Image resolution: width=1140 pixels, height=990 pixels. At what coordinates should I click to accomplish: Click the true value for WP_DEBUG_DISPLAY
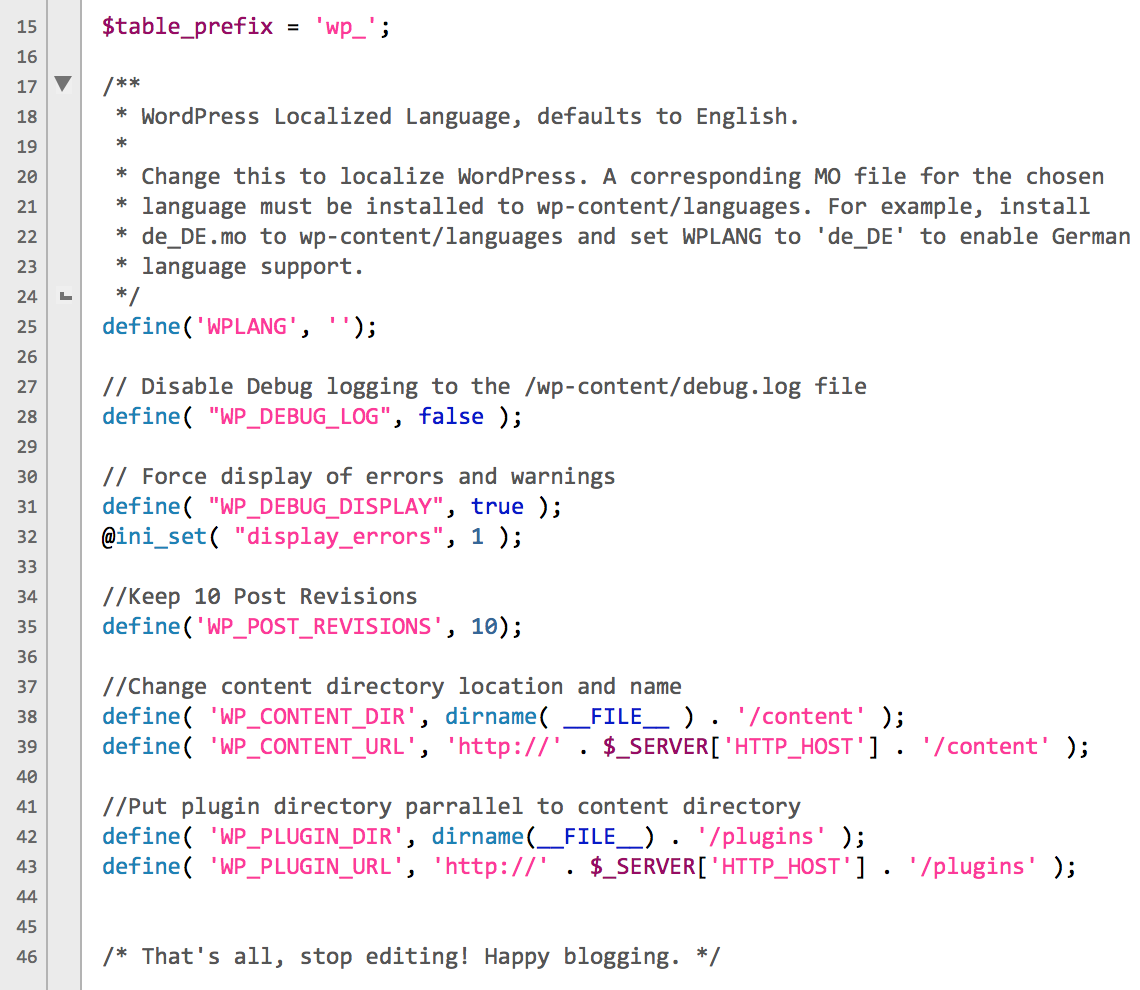pyautogui.click(x=497, y=507)
